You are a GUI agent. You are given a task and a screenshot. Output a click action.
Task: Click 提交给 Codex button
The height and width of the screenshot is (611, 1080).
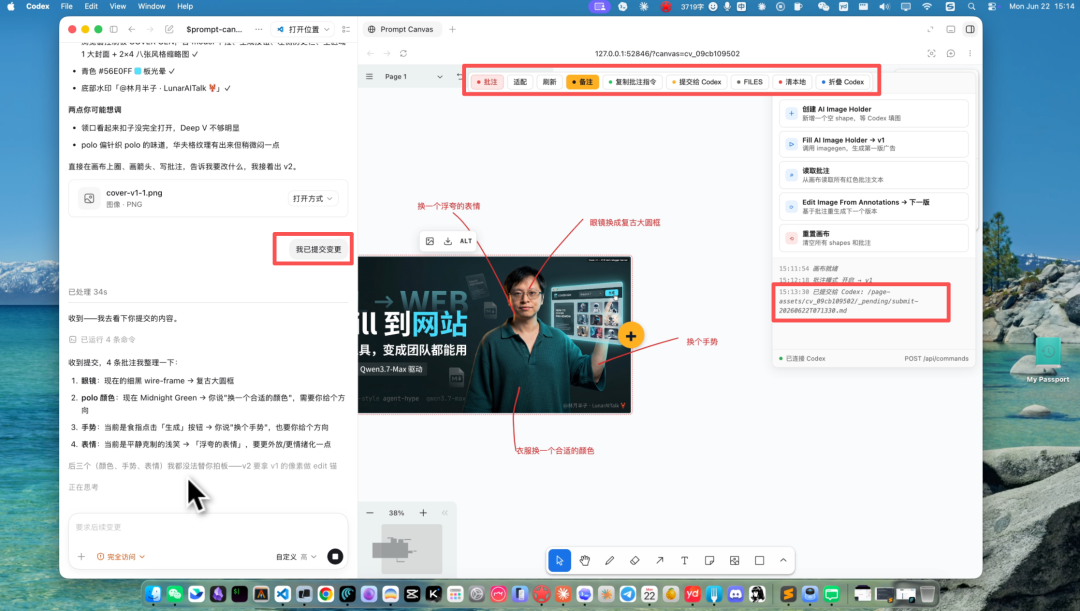click(x=697, y=82)
